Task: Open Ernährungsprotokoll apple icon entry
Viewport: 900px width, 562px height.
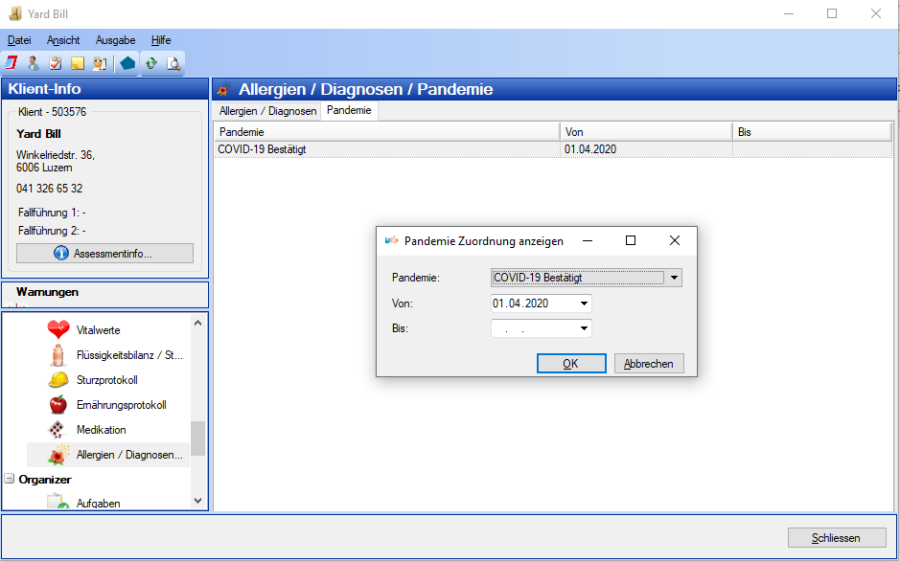Action: (58, 404)
